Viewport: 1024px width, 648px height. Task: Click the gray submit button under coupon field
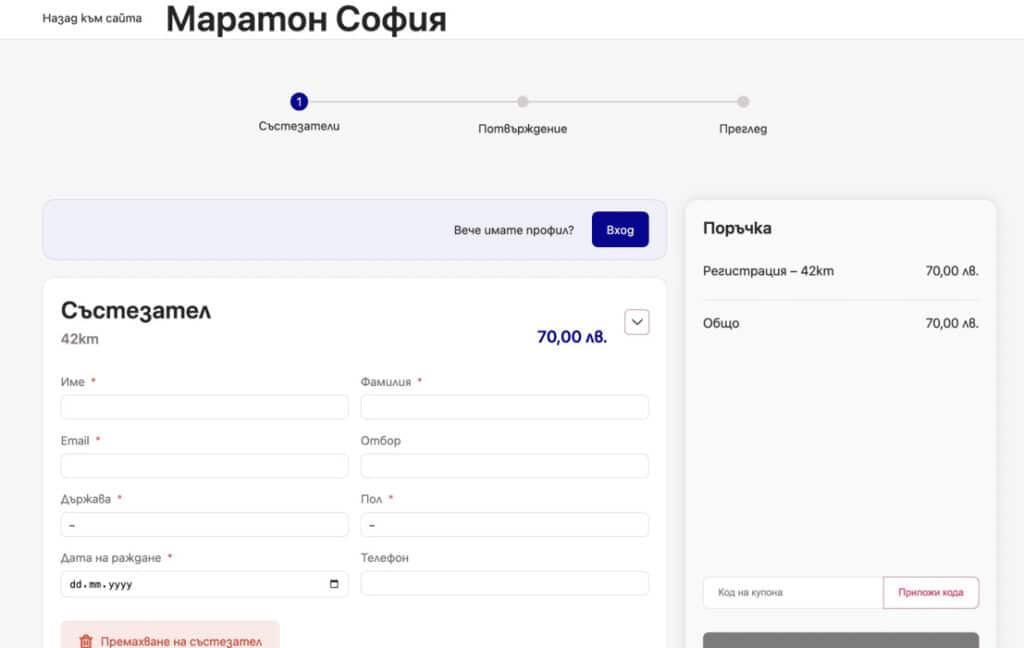[841, 640]
